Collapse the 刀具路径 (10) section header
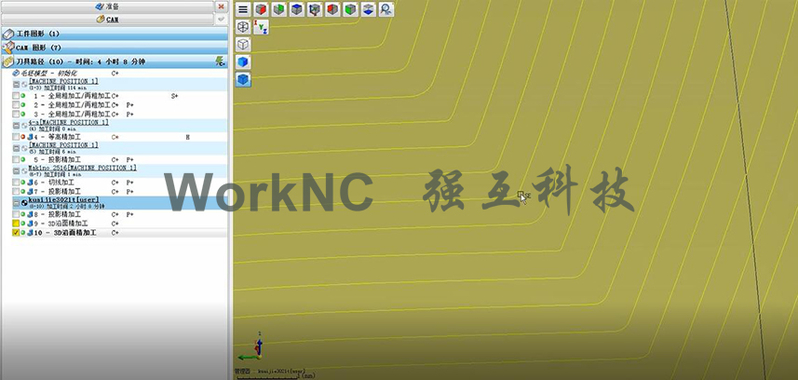The width and height of the screenshot is (798, 380). click(x=115, y=62)
